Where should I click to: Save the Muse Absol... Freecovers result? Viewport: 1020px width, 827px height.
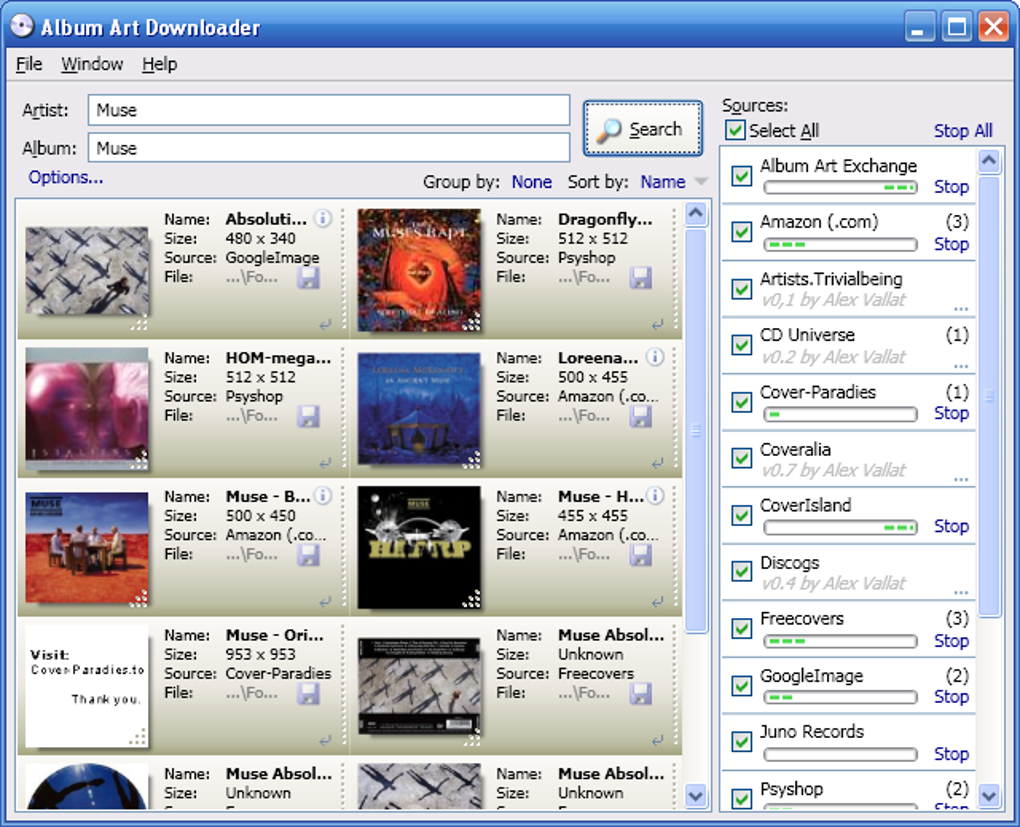(x=641, y=694)
